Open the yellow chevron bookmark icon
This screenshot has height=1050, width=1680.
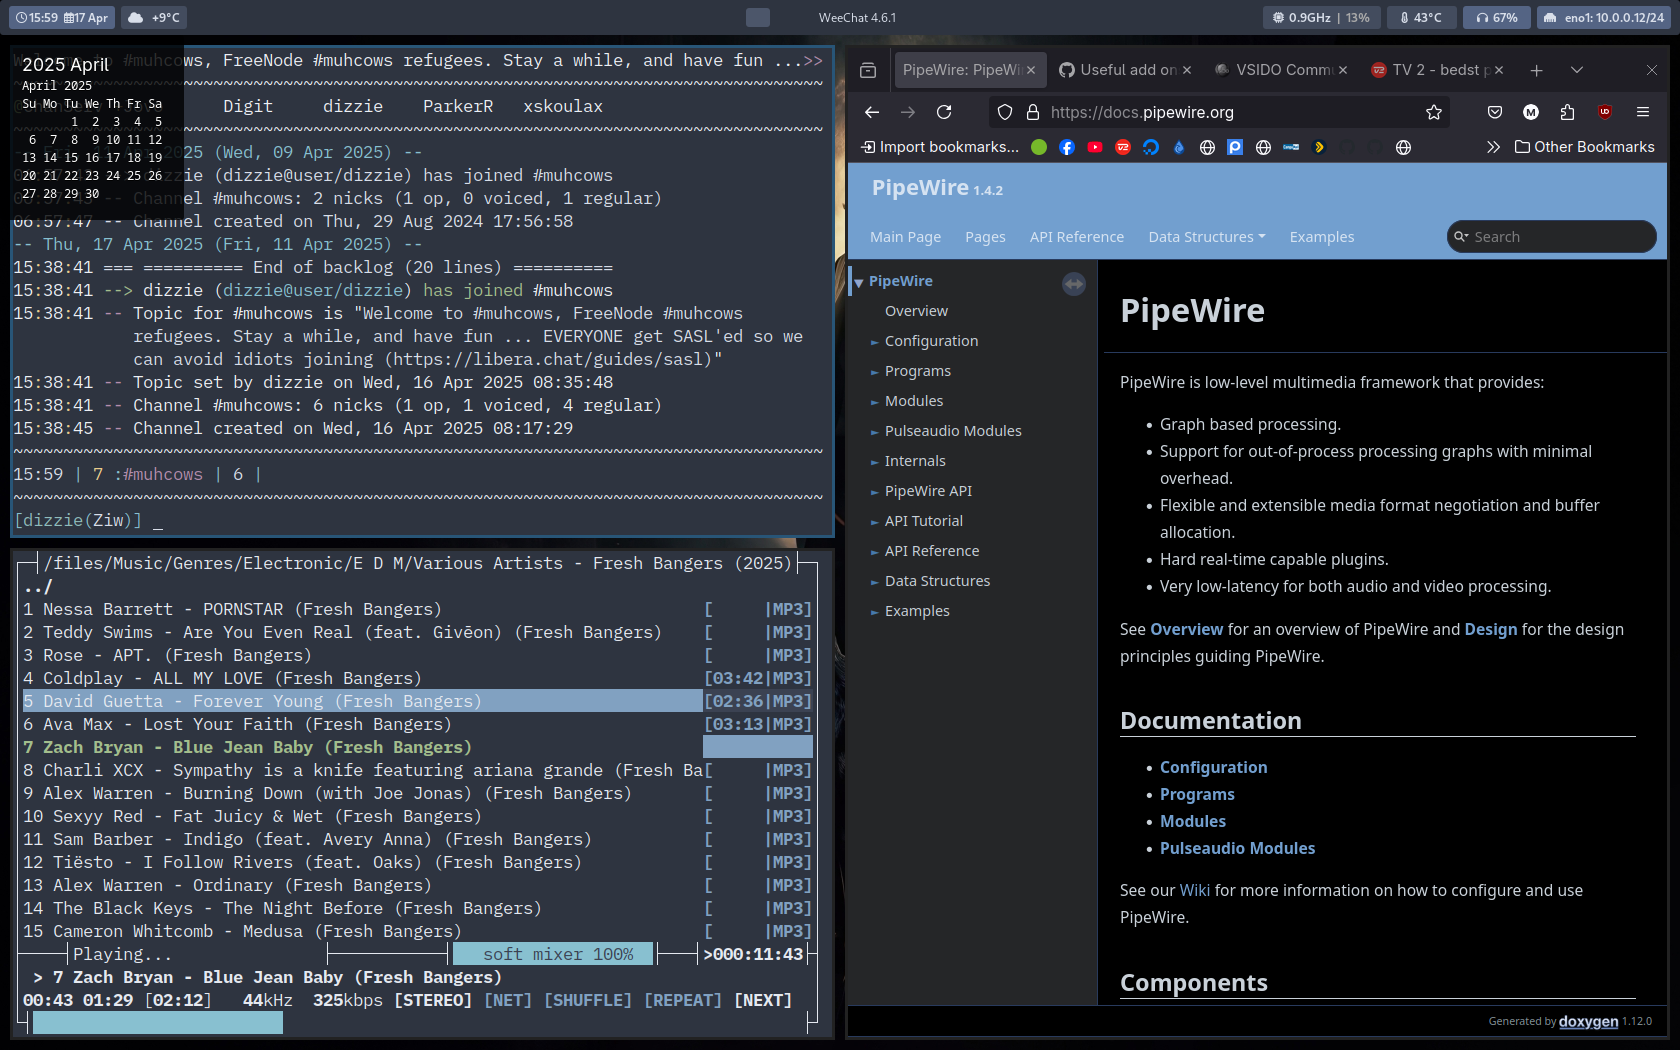point(1319,147)
